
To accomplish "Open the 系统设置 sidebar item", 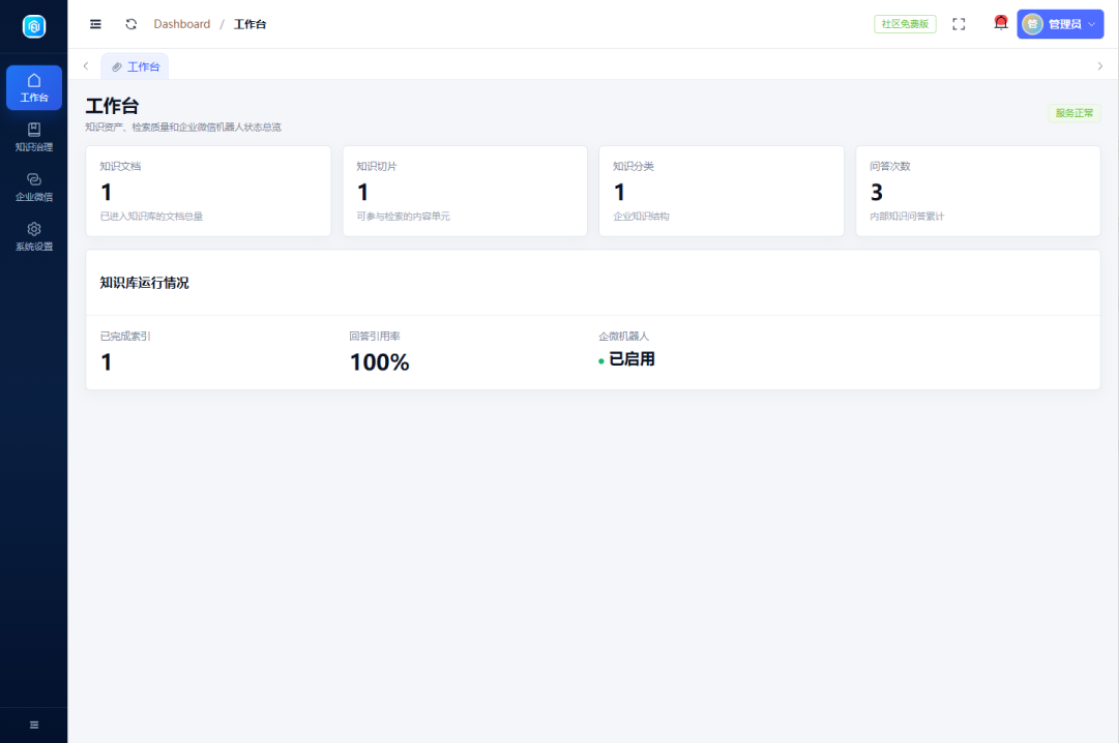I will [34, 237].
